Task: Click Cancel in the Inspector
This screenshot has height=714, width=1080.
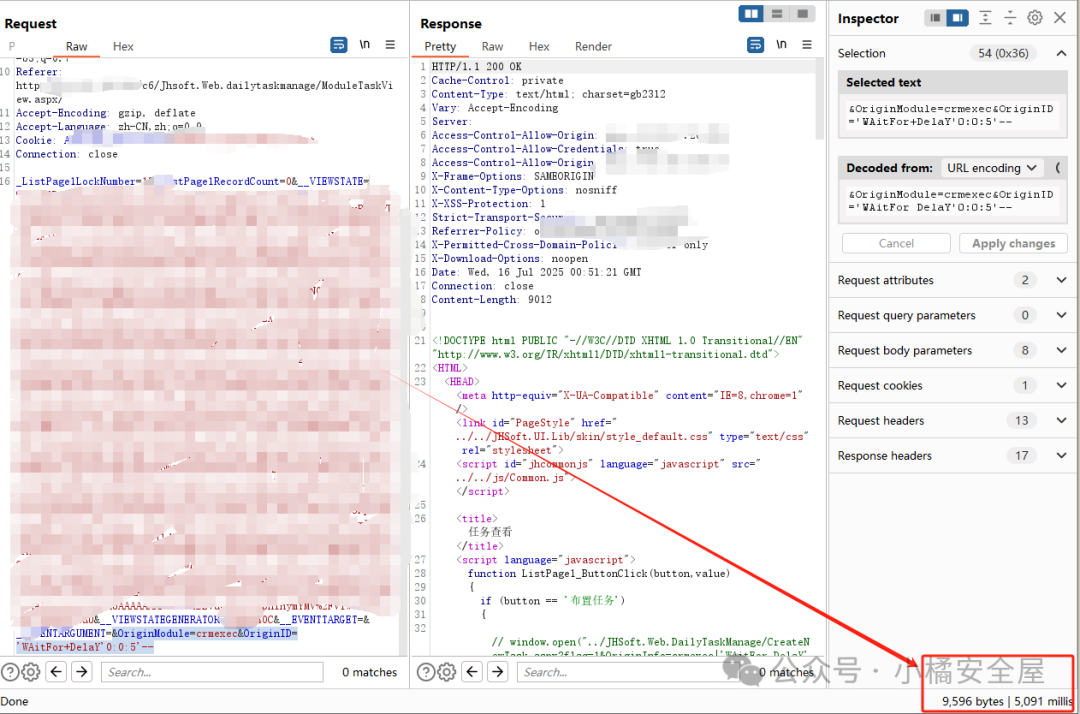Action: 896,243
